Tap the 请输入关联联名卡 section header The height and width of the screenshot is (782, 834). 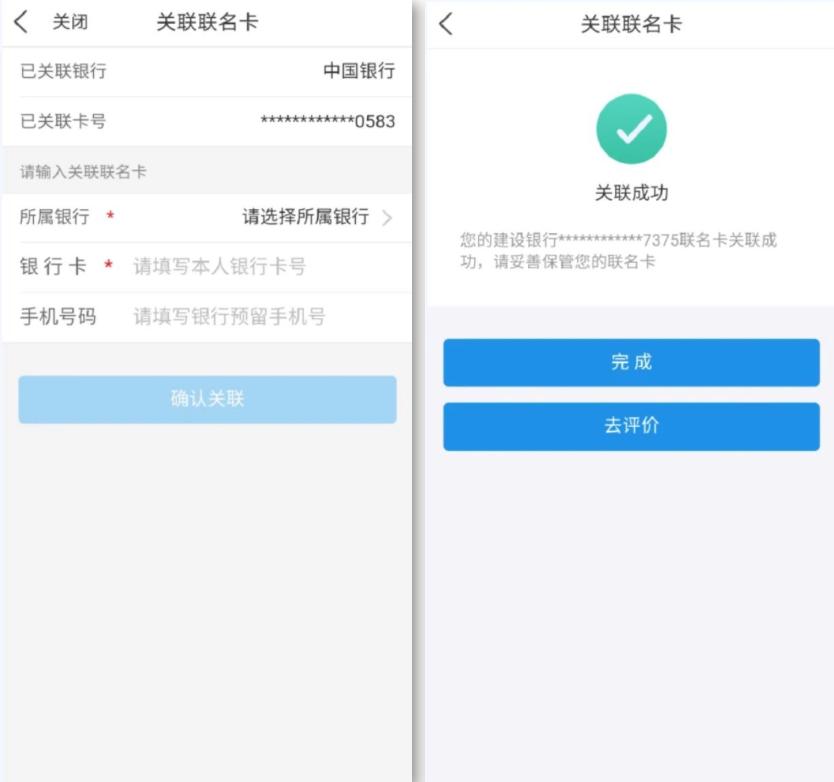coord(83,172)
